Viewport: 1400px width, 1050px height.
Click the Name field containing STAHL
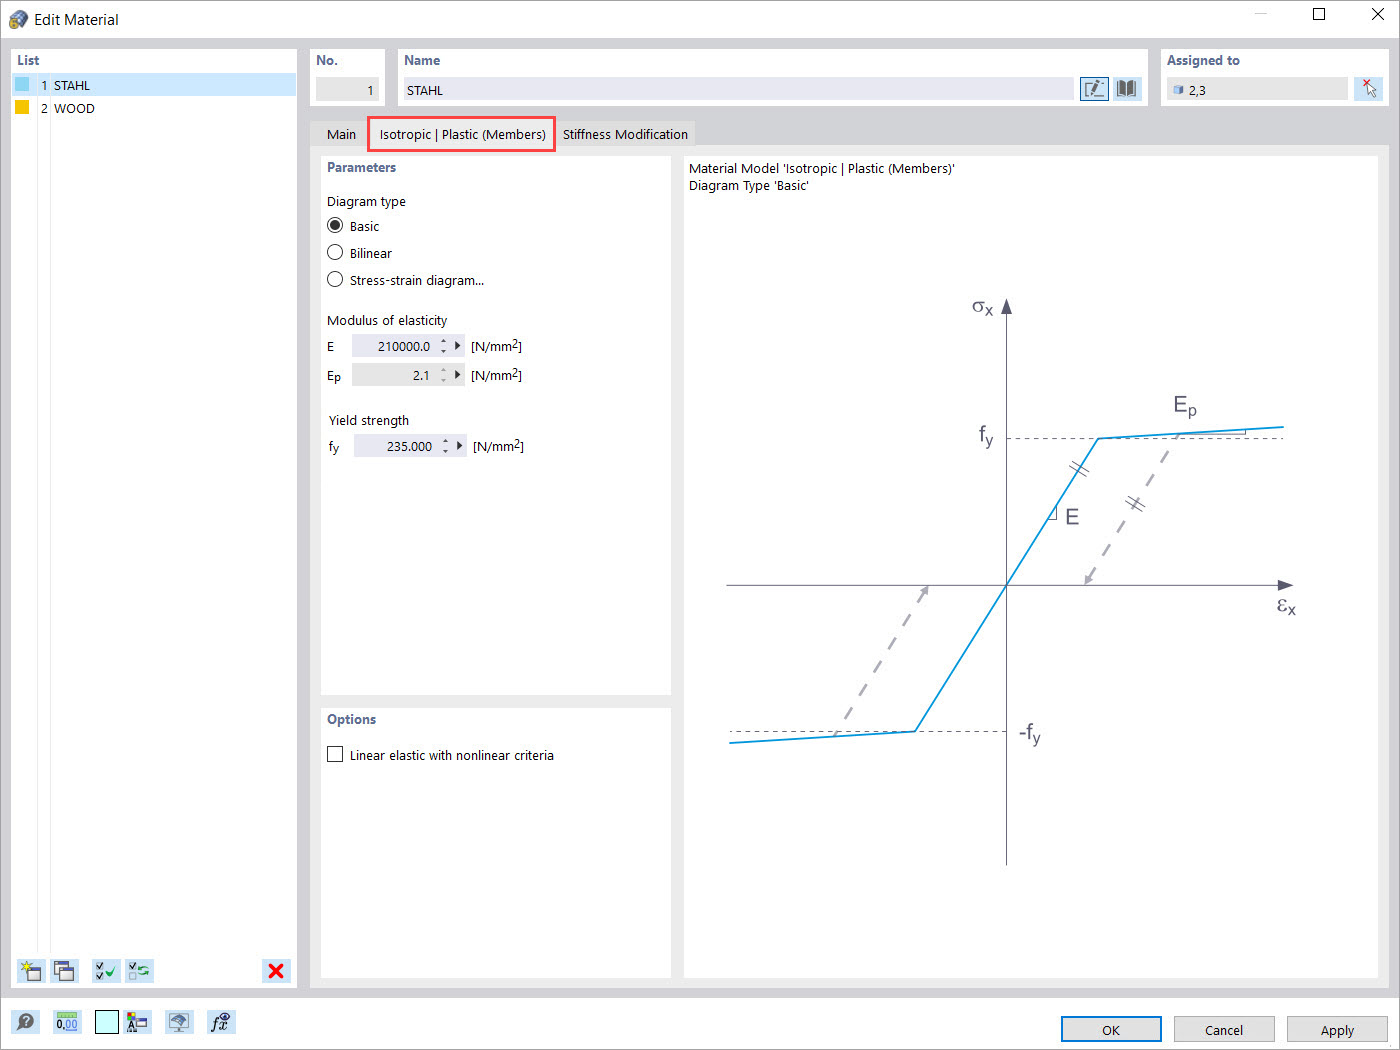(x=738, y=90)
